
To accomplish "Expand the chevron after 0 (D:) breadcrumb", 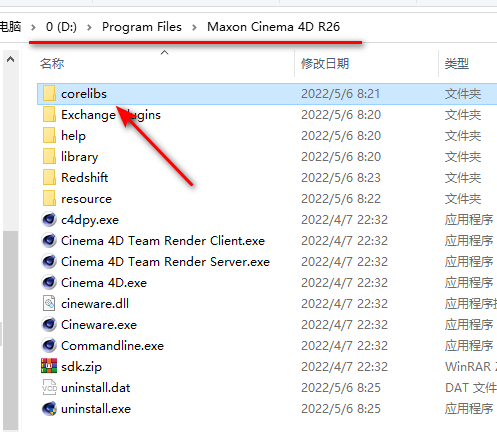I will point(89,27).
